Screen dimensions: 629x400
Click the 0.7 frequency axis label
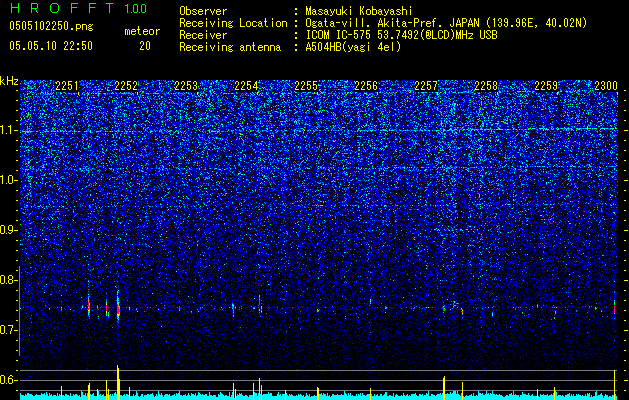(x=9, y=330)
